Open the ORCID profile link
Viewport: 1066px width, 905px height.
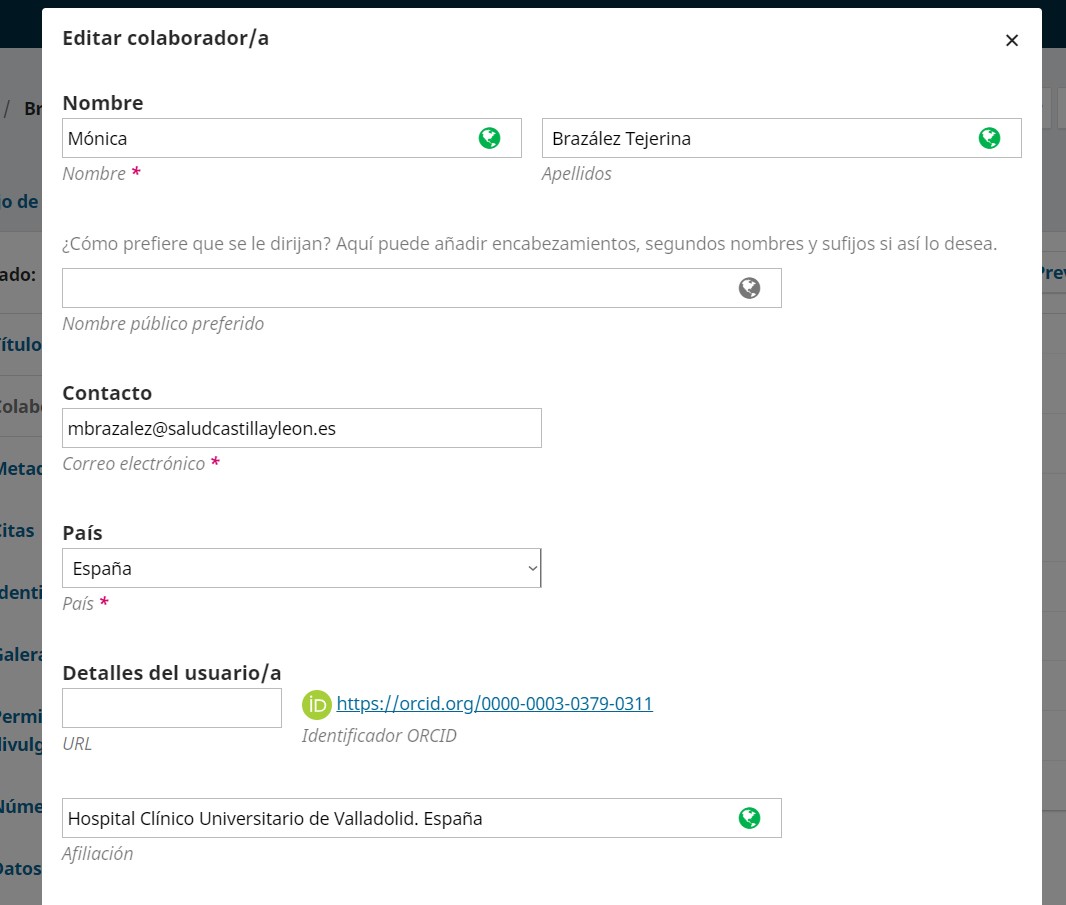pyautogui.click(x=494, y=704)
